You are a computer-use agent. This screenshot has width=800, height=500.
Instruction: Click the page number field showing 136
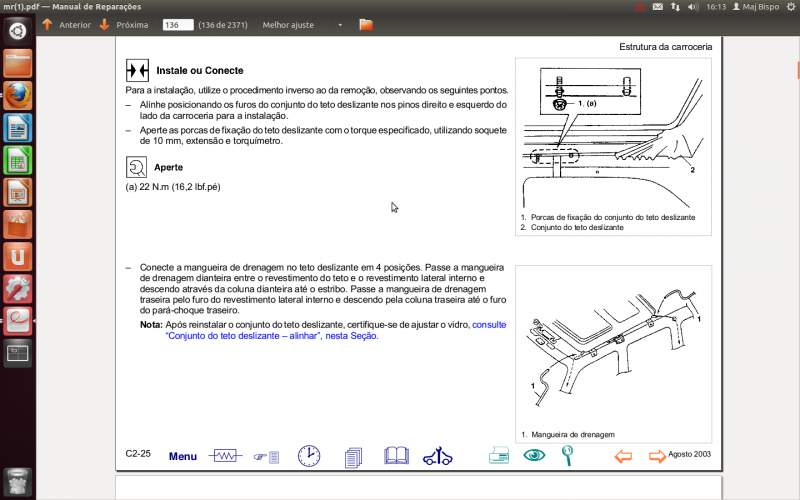click(178, 24)
